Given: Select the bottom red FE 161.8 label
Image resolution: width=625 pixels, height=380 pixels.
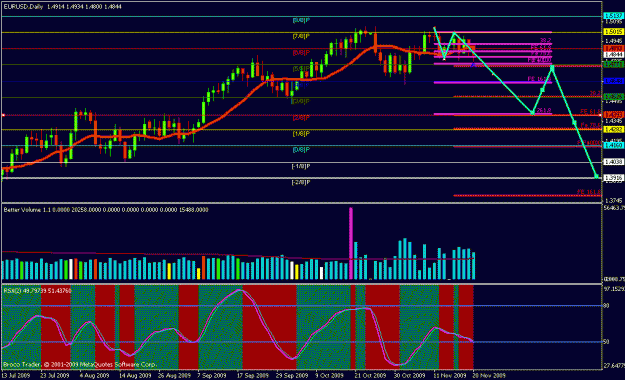Looking at the screenshot, I should [589, 192].
